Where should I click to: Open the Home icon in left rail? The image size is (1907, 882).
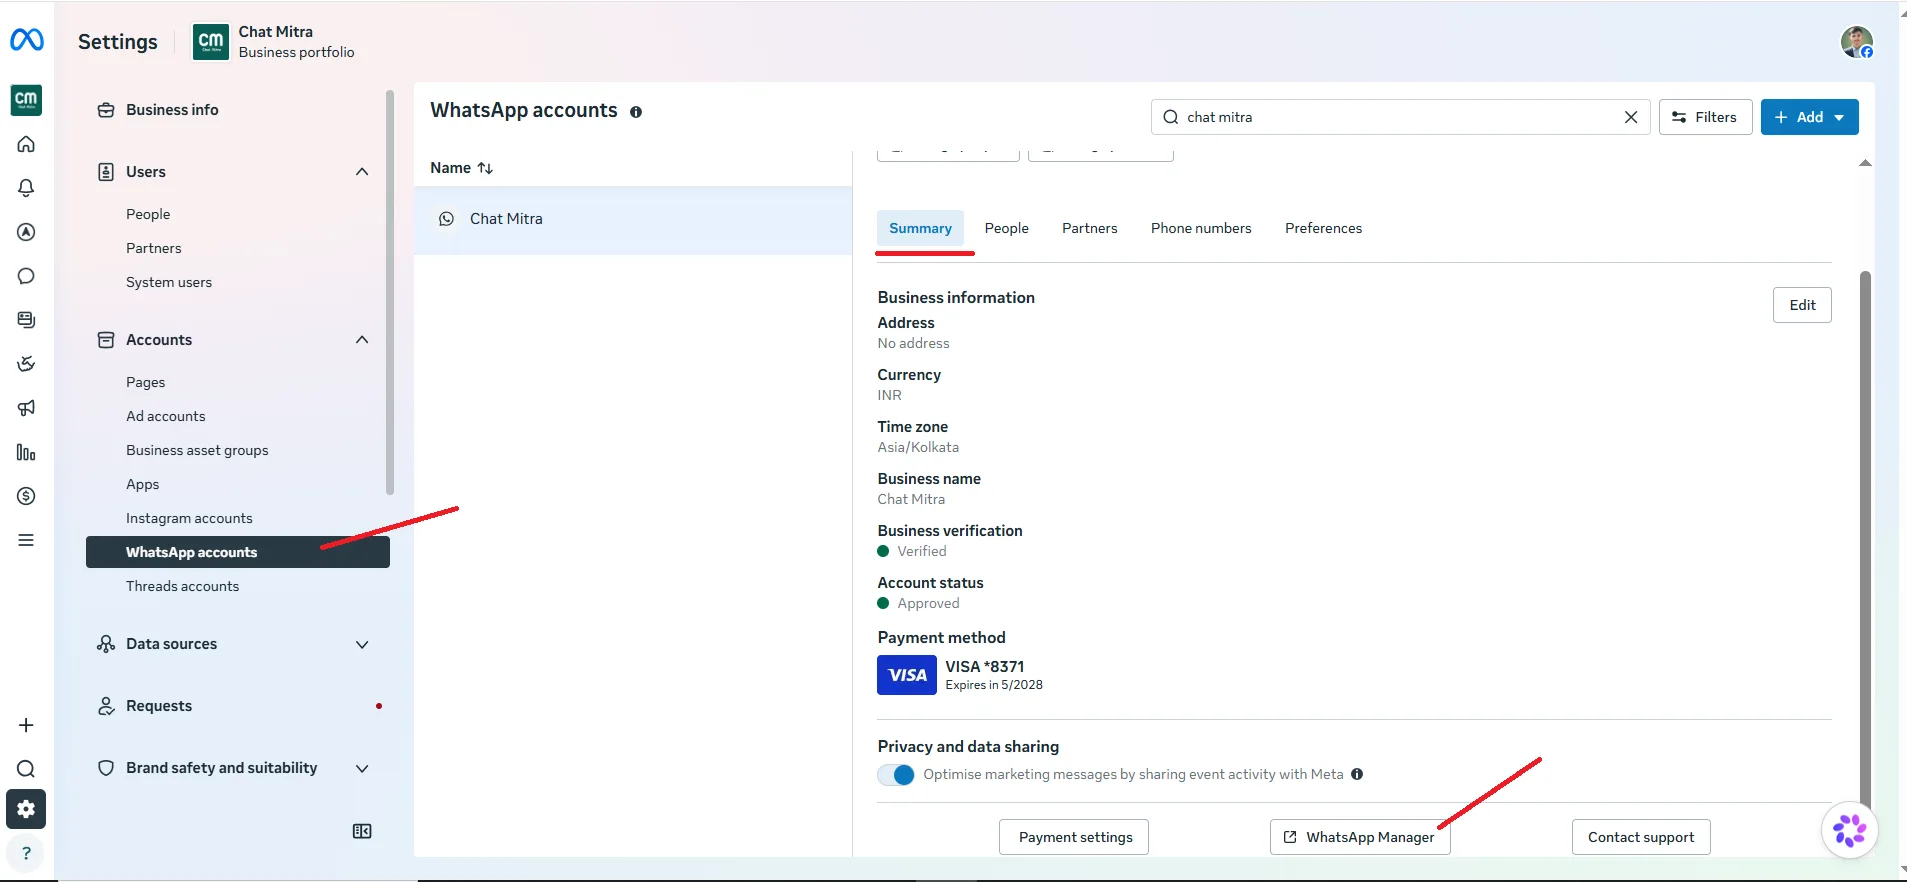[26, 144]
